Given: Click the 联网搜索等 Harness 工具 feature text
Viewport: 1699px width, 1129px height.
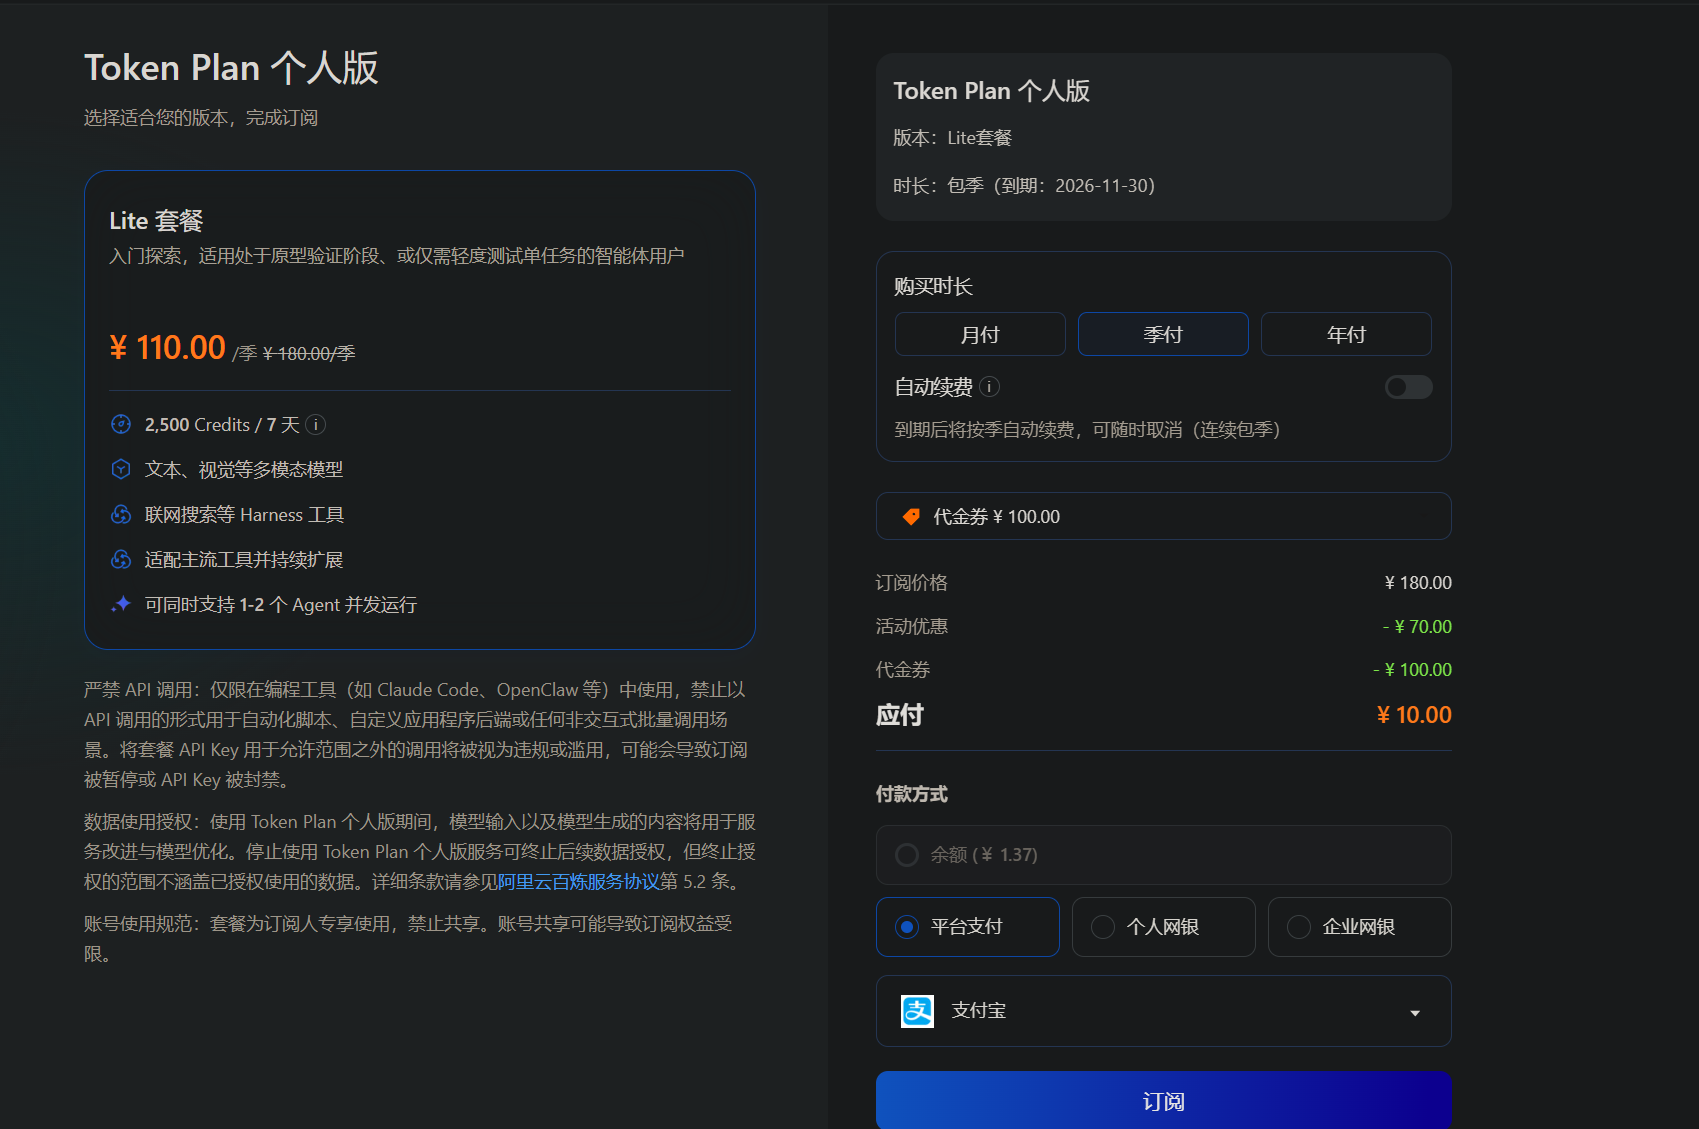Looking at the screenshot, I should tap(244, 515).
